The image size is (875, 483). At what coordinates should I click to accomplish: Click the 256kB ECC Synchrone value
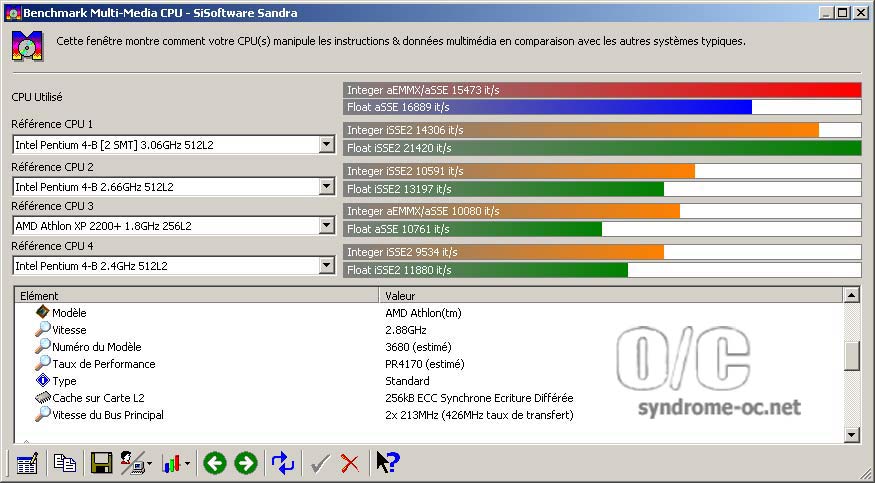pyautogui.click(x=479, y=398)
